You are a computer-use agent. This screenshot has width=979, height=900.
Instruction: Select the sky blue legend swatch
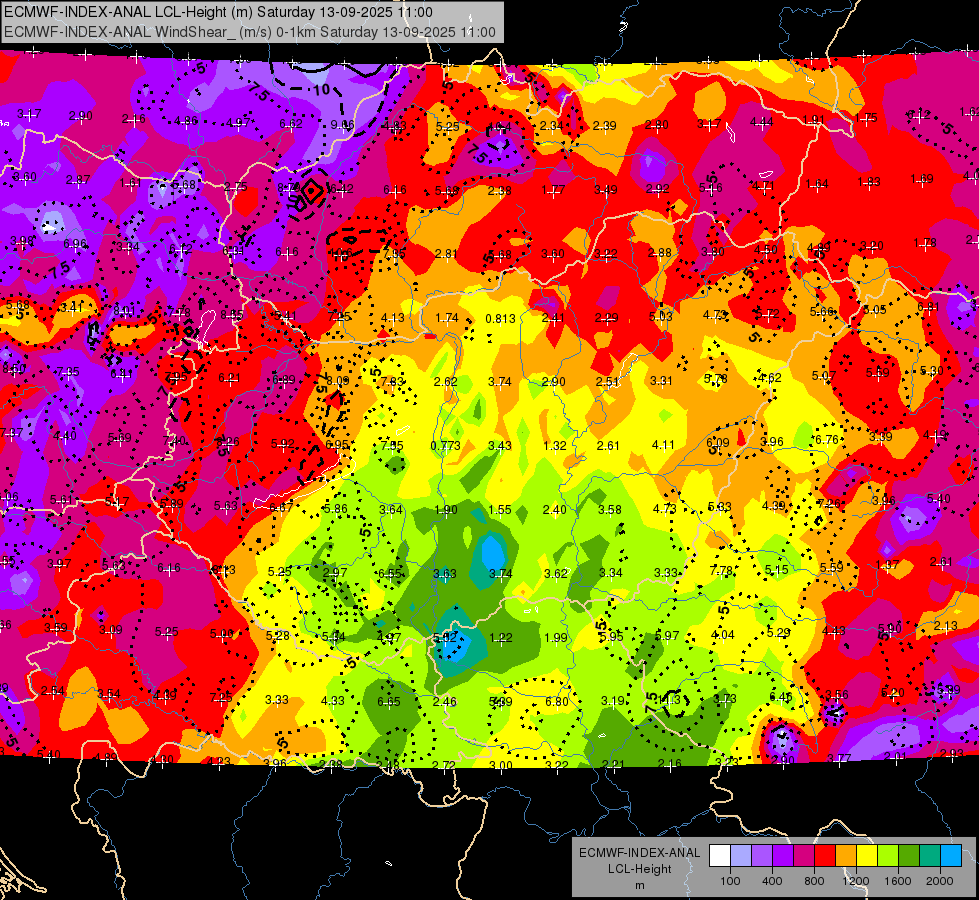(951, 855)
